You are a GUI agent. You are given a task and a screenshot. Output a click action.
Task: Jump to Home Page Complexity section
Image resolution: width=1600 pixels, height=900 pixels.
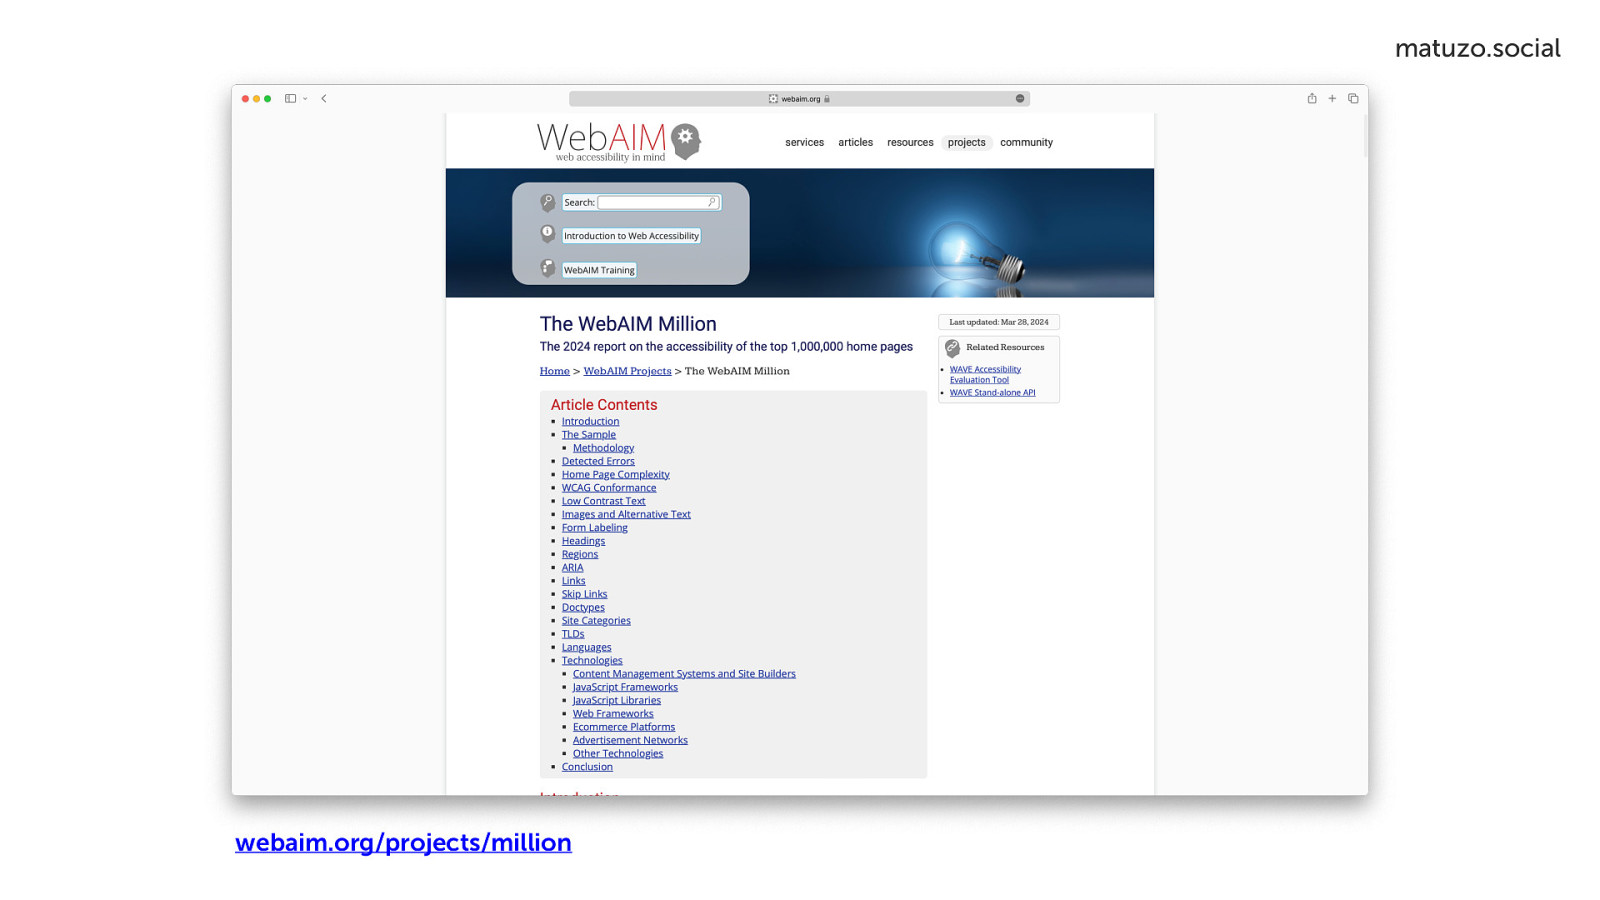pyautogui.click(x=615, y=474)
